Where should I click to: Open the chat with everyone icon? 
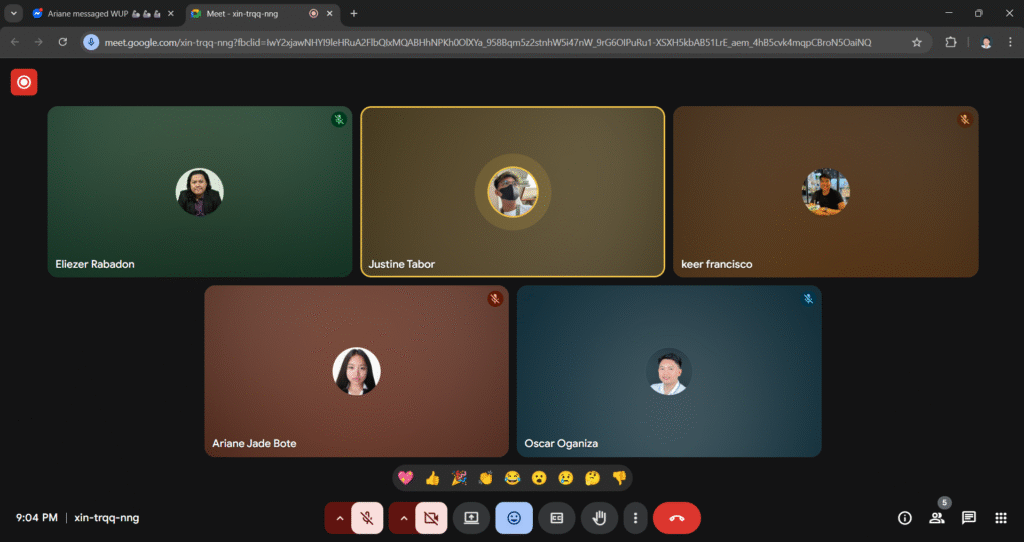coord(969,518)
